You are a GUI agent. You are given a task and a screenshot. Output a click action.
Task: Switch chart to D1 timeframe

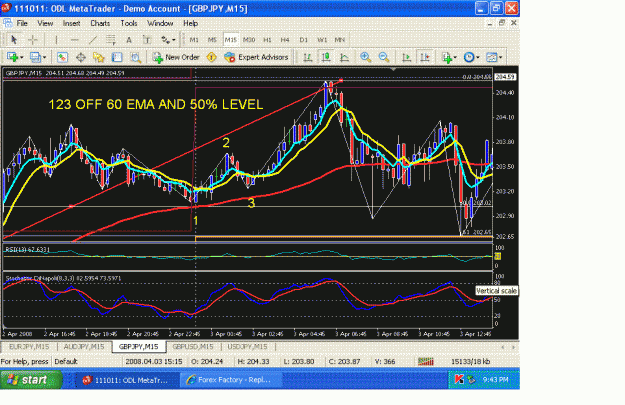tap(303, 40)
